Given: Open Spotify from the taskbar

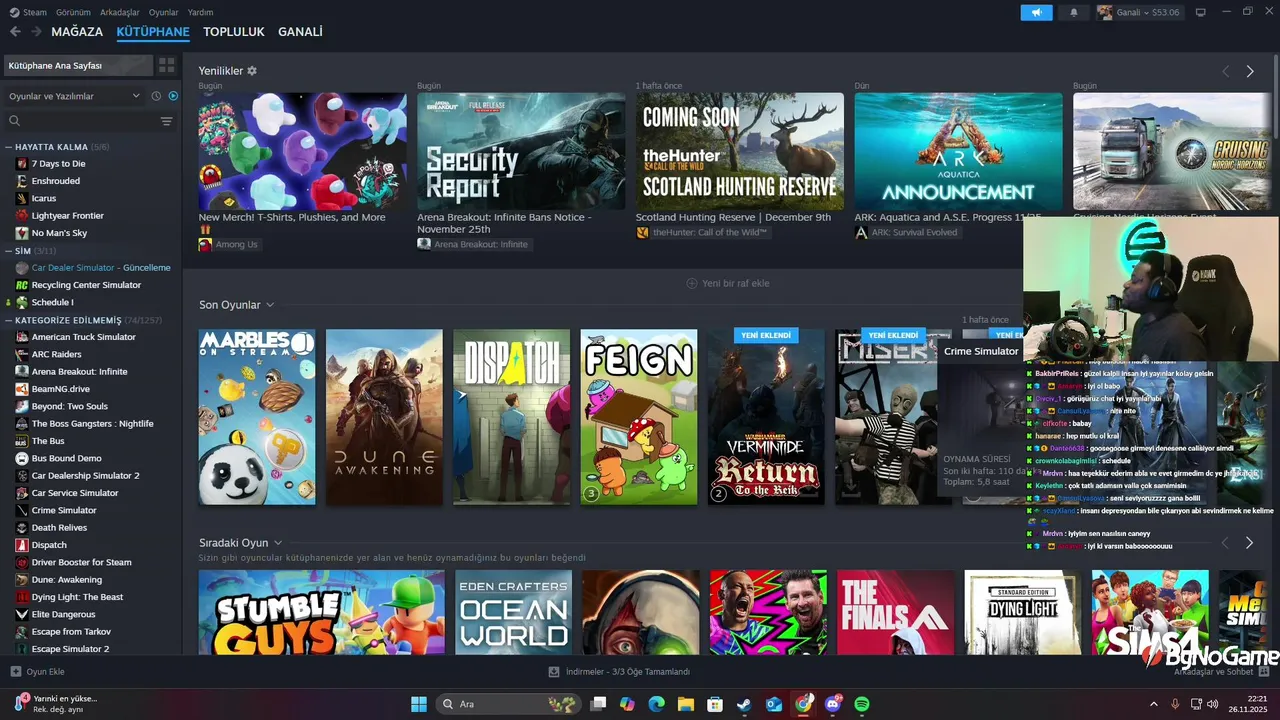Looking at the screenshot, I should [862, 704].
